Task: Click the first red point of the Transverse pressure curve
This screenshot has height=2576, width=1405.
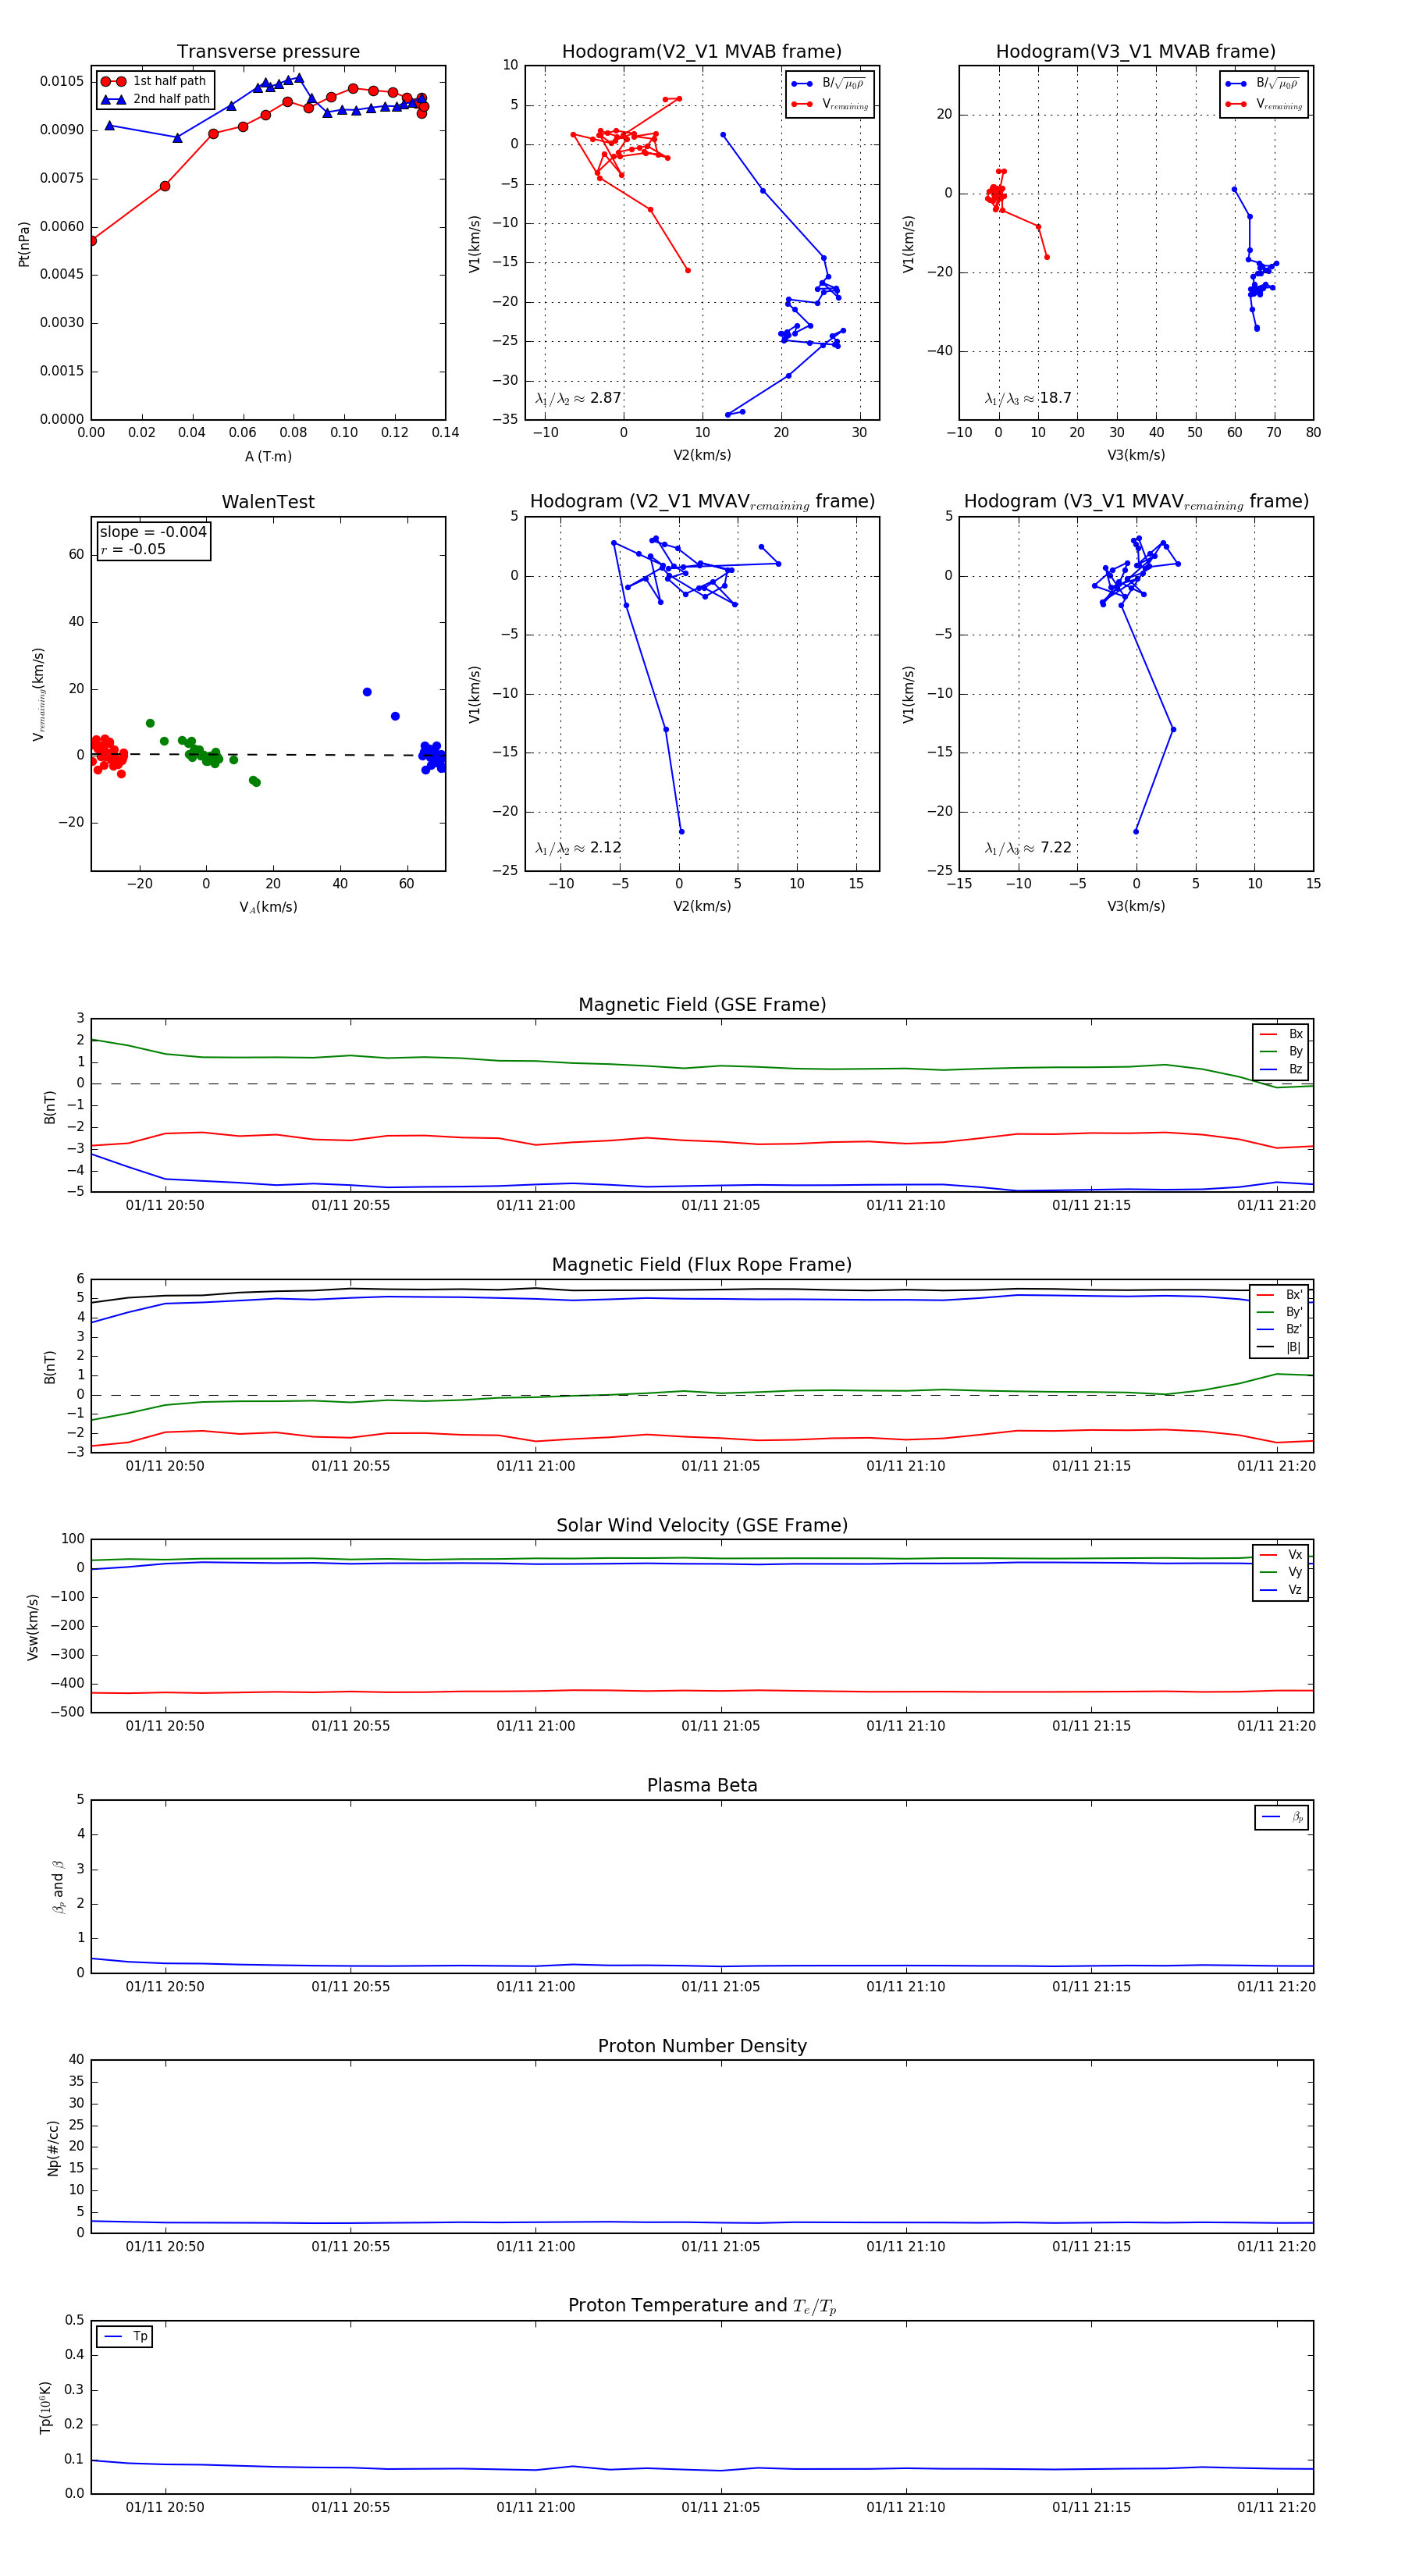Action: [92, 241]
